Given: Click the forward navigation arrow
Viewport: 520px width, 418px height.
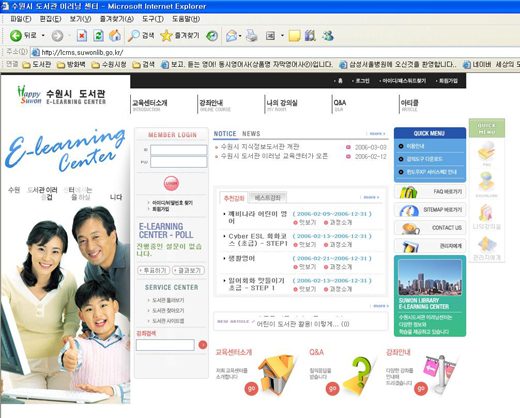Looking at the screenshot, I should pyautogui.click(x=57, y=36).
